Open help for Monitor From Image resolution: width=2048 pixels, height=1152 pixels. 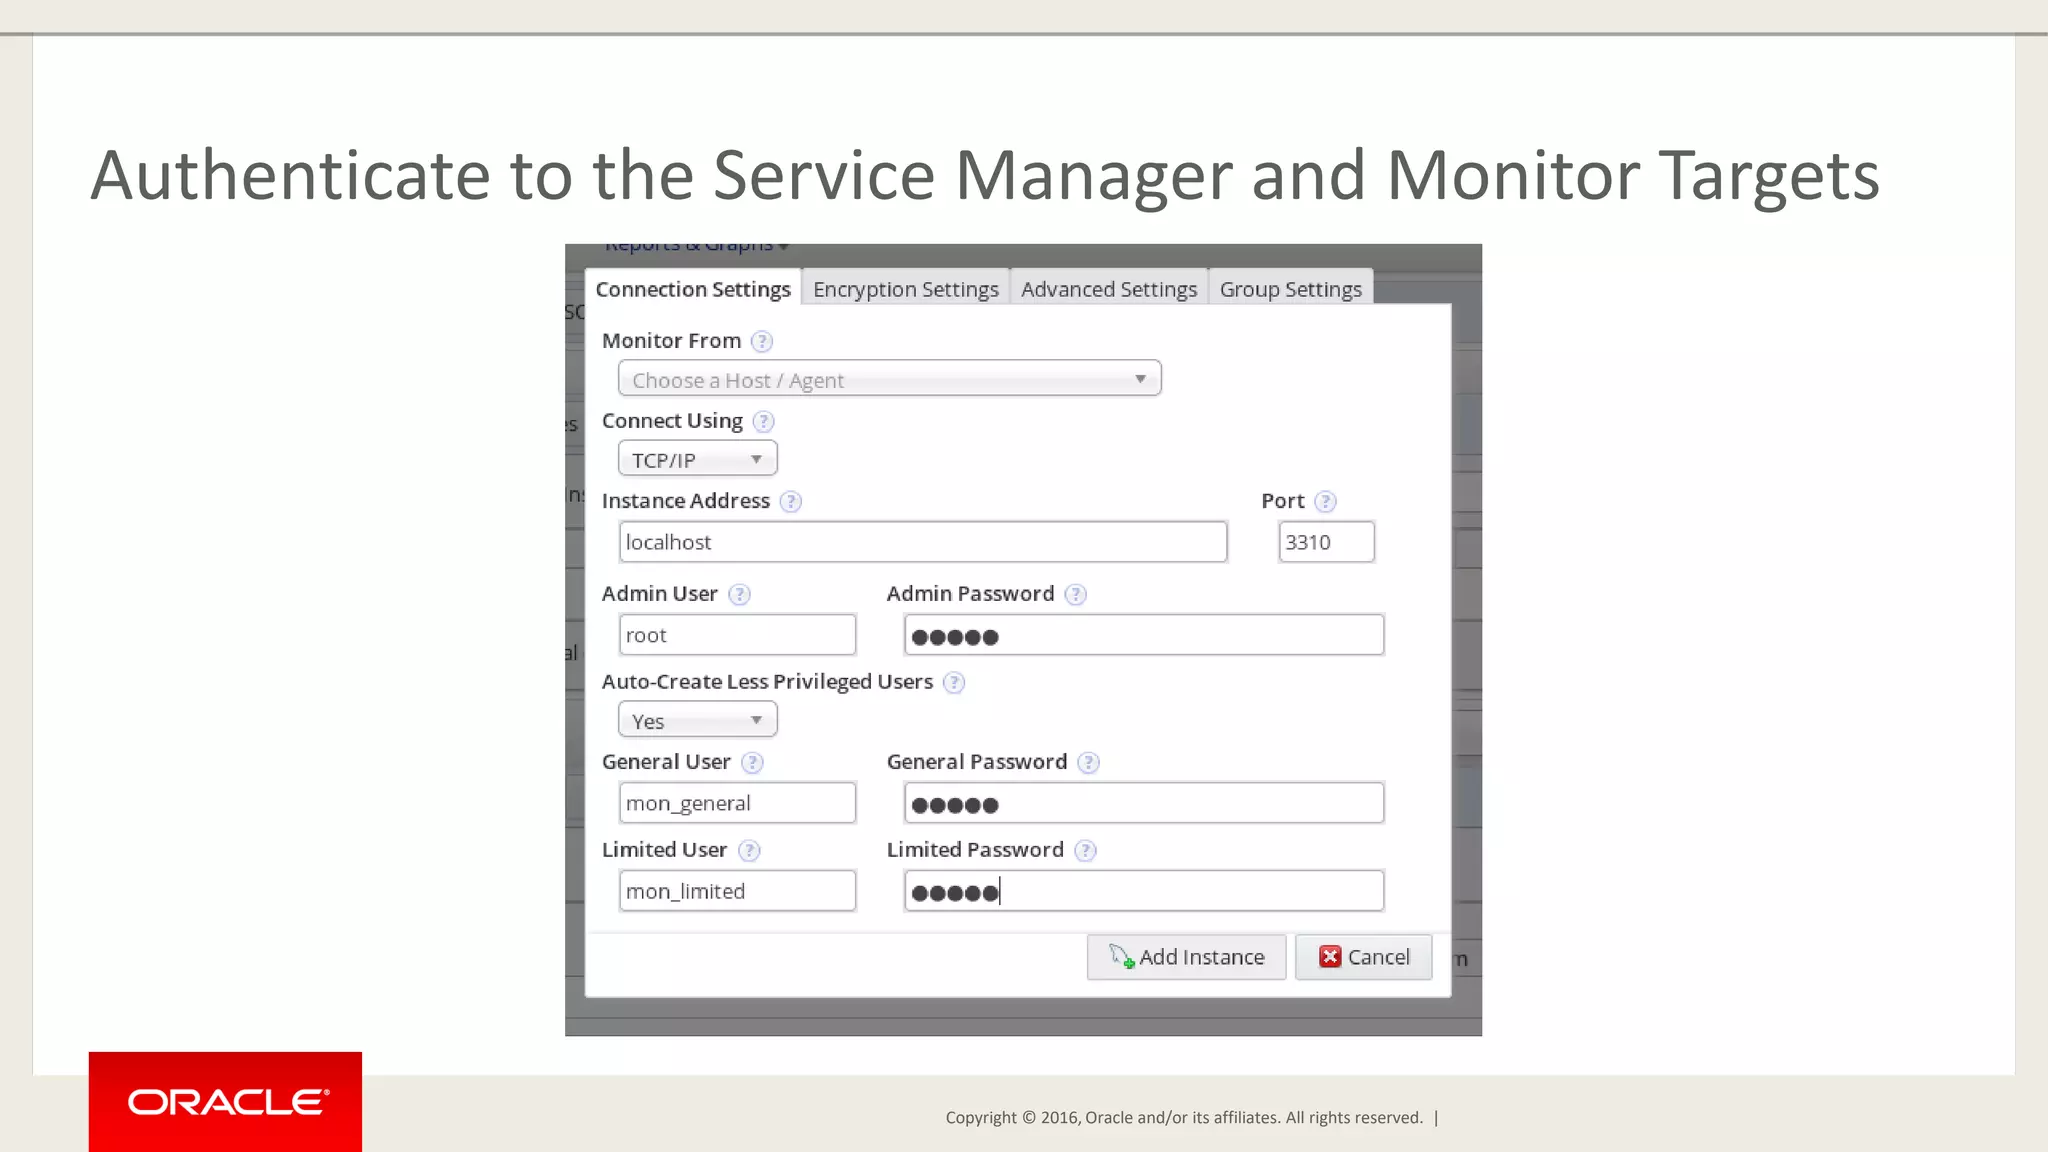(762, 341)
